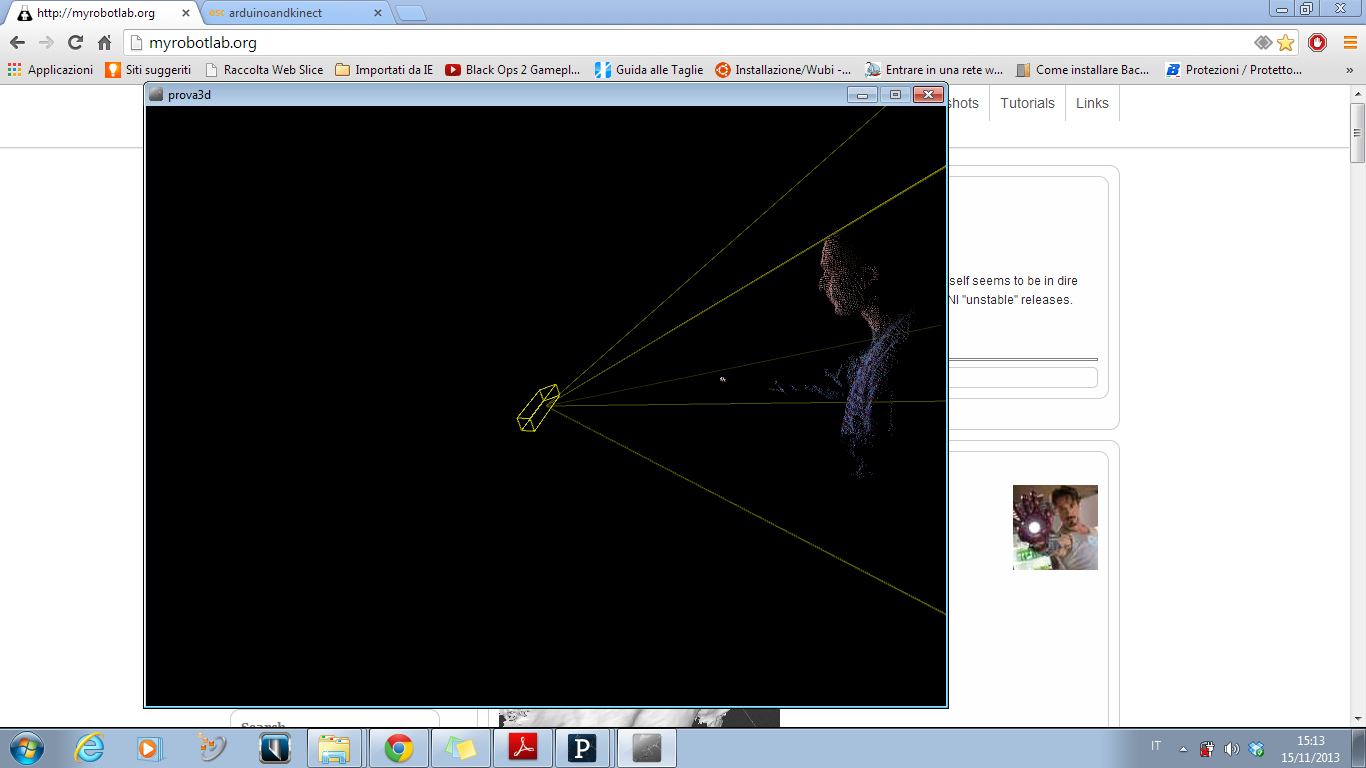Go back using Chrome's back arrow
Screen dimensions: 1366x768
[17, 43]
